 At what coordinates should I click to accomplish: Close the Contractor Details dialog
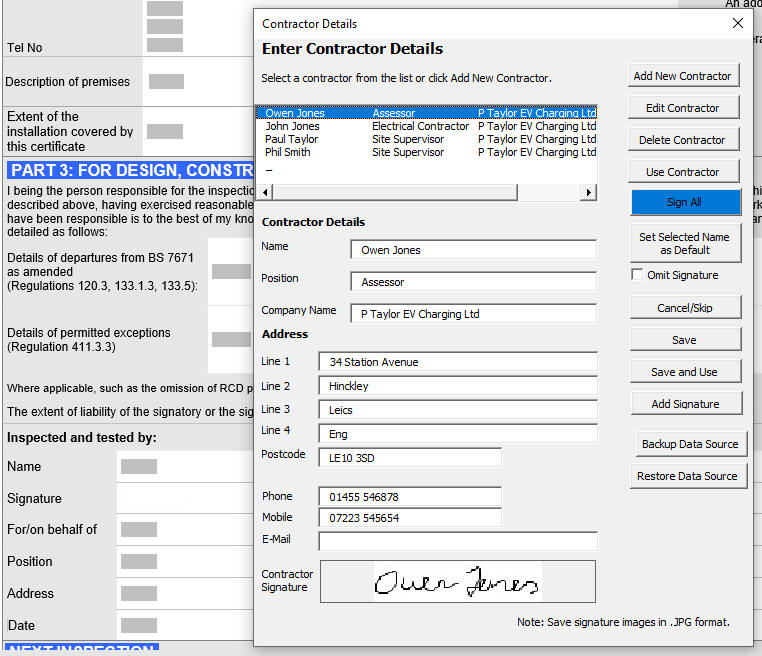pos(738,23)
